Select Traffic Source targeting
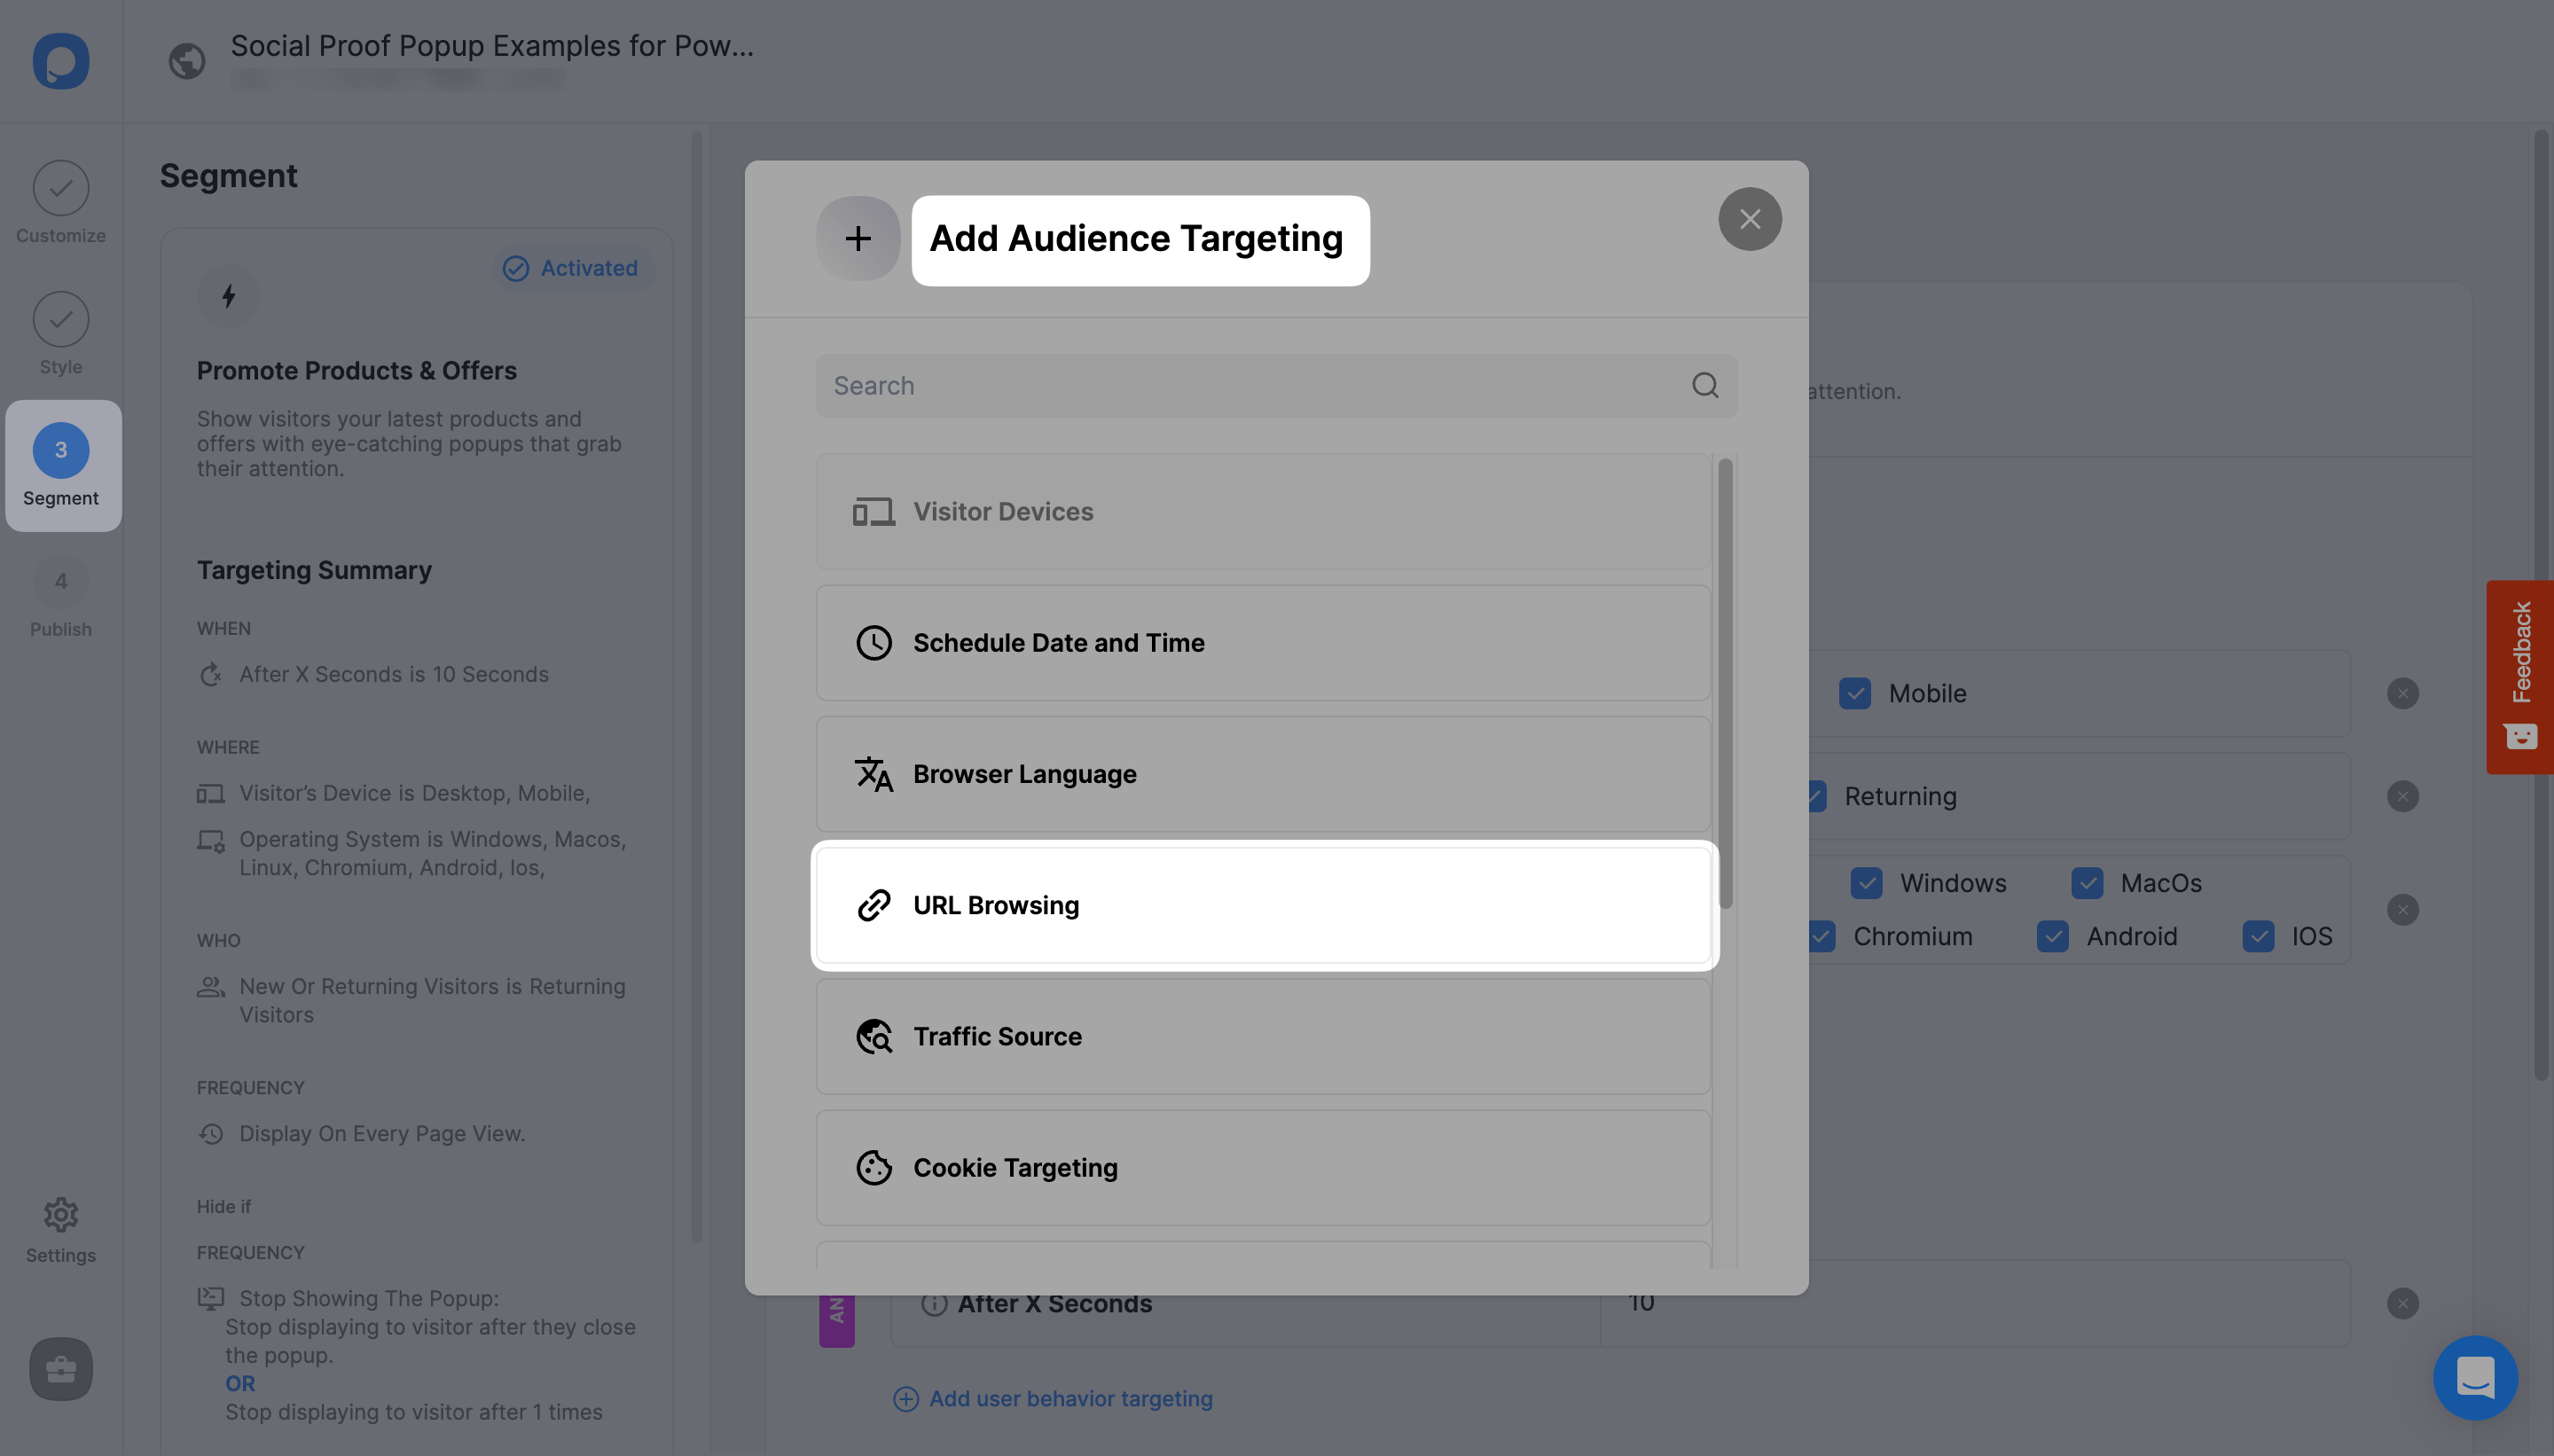 (x=1263, y=1036)
